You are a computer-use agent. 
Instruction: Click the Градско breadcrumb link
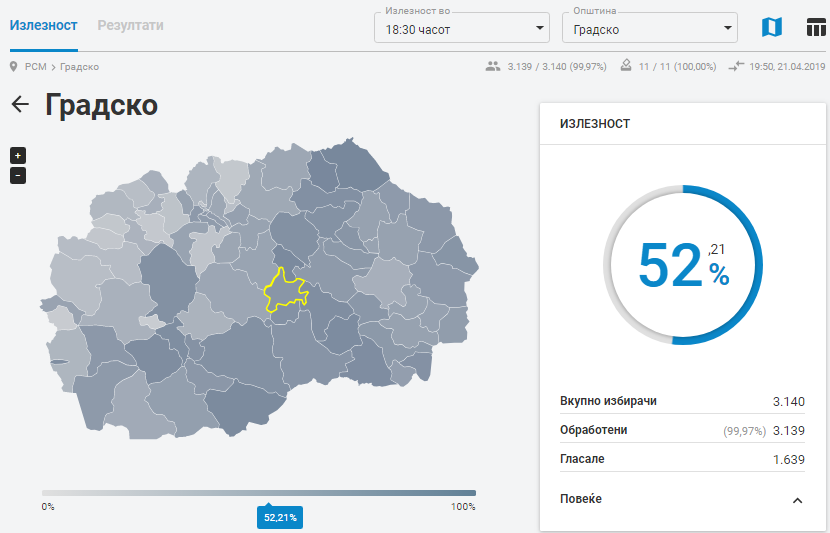[79, 67]
